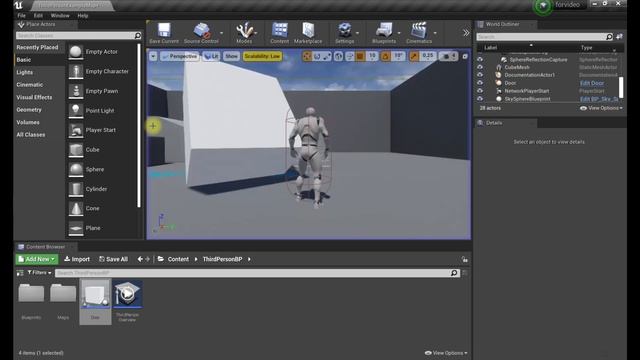The height and width of the screenshot is (360, 640).
Task: Open scale snap value 0.25 dropdown
Action: pos(427,56)
